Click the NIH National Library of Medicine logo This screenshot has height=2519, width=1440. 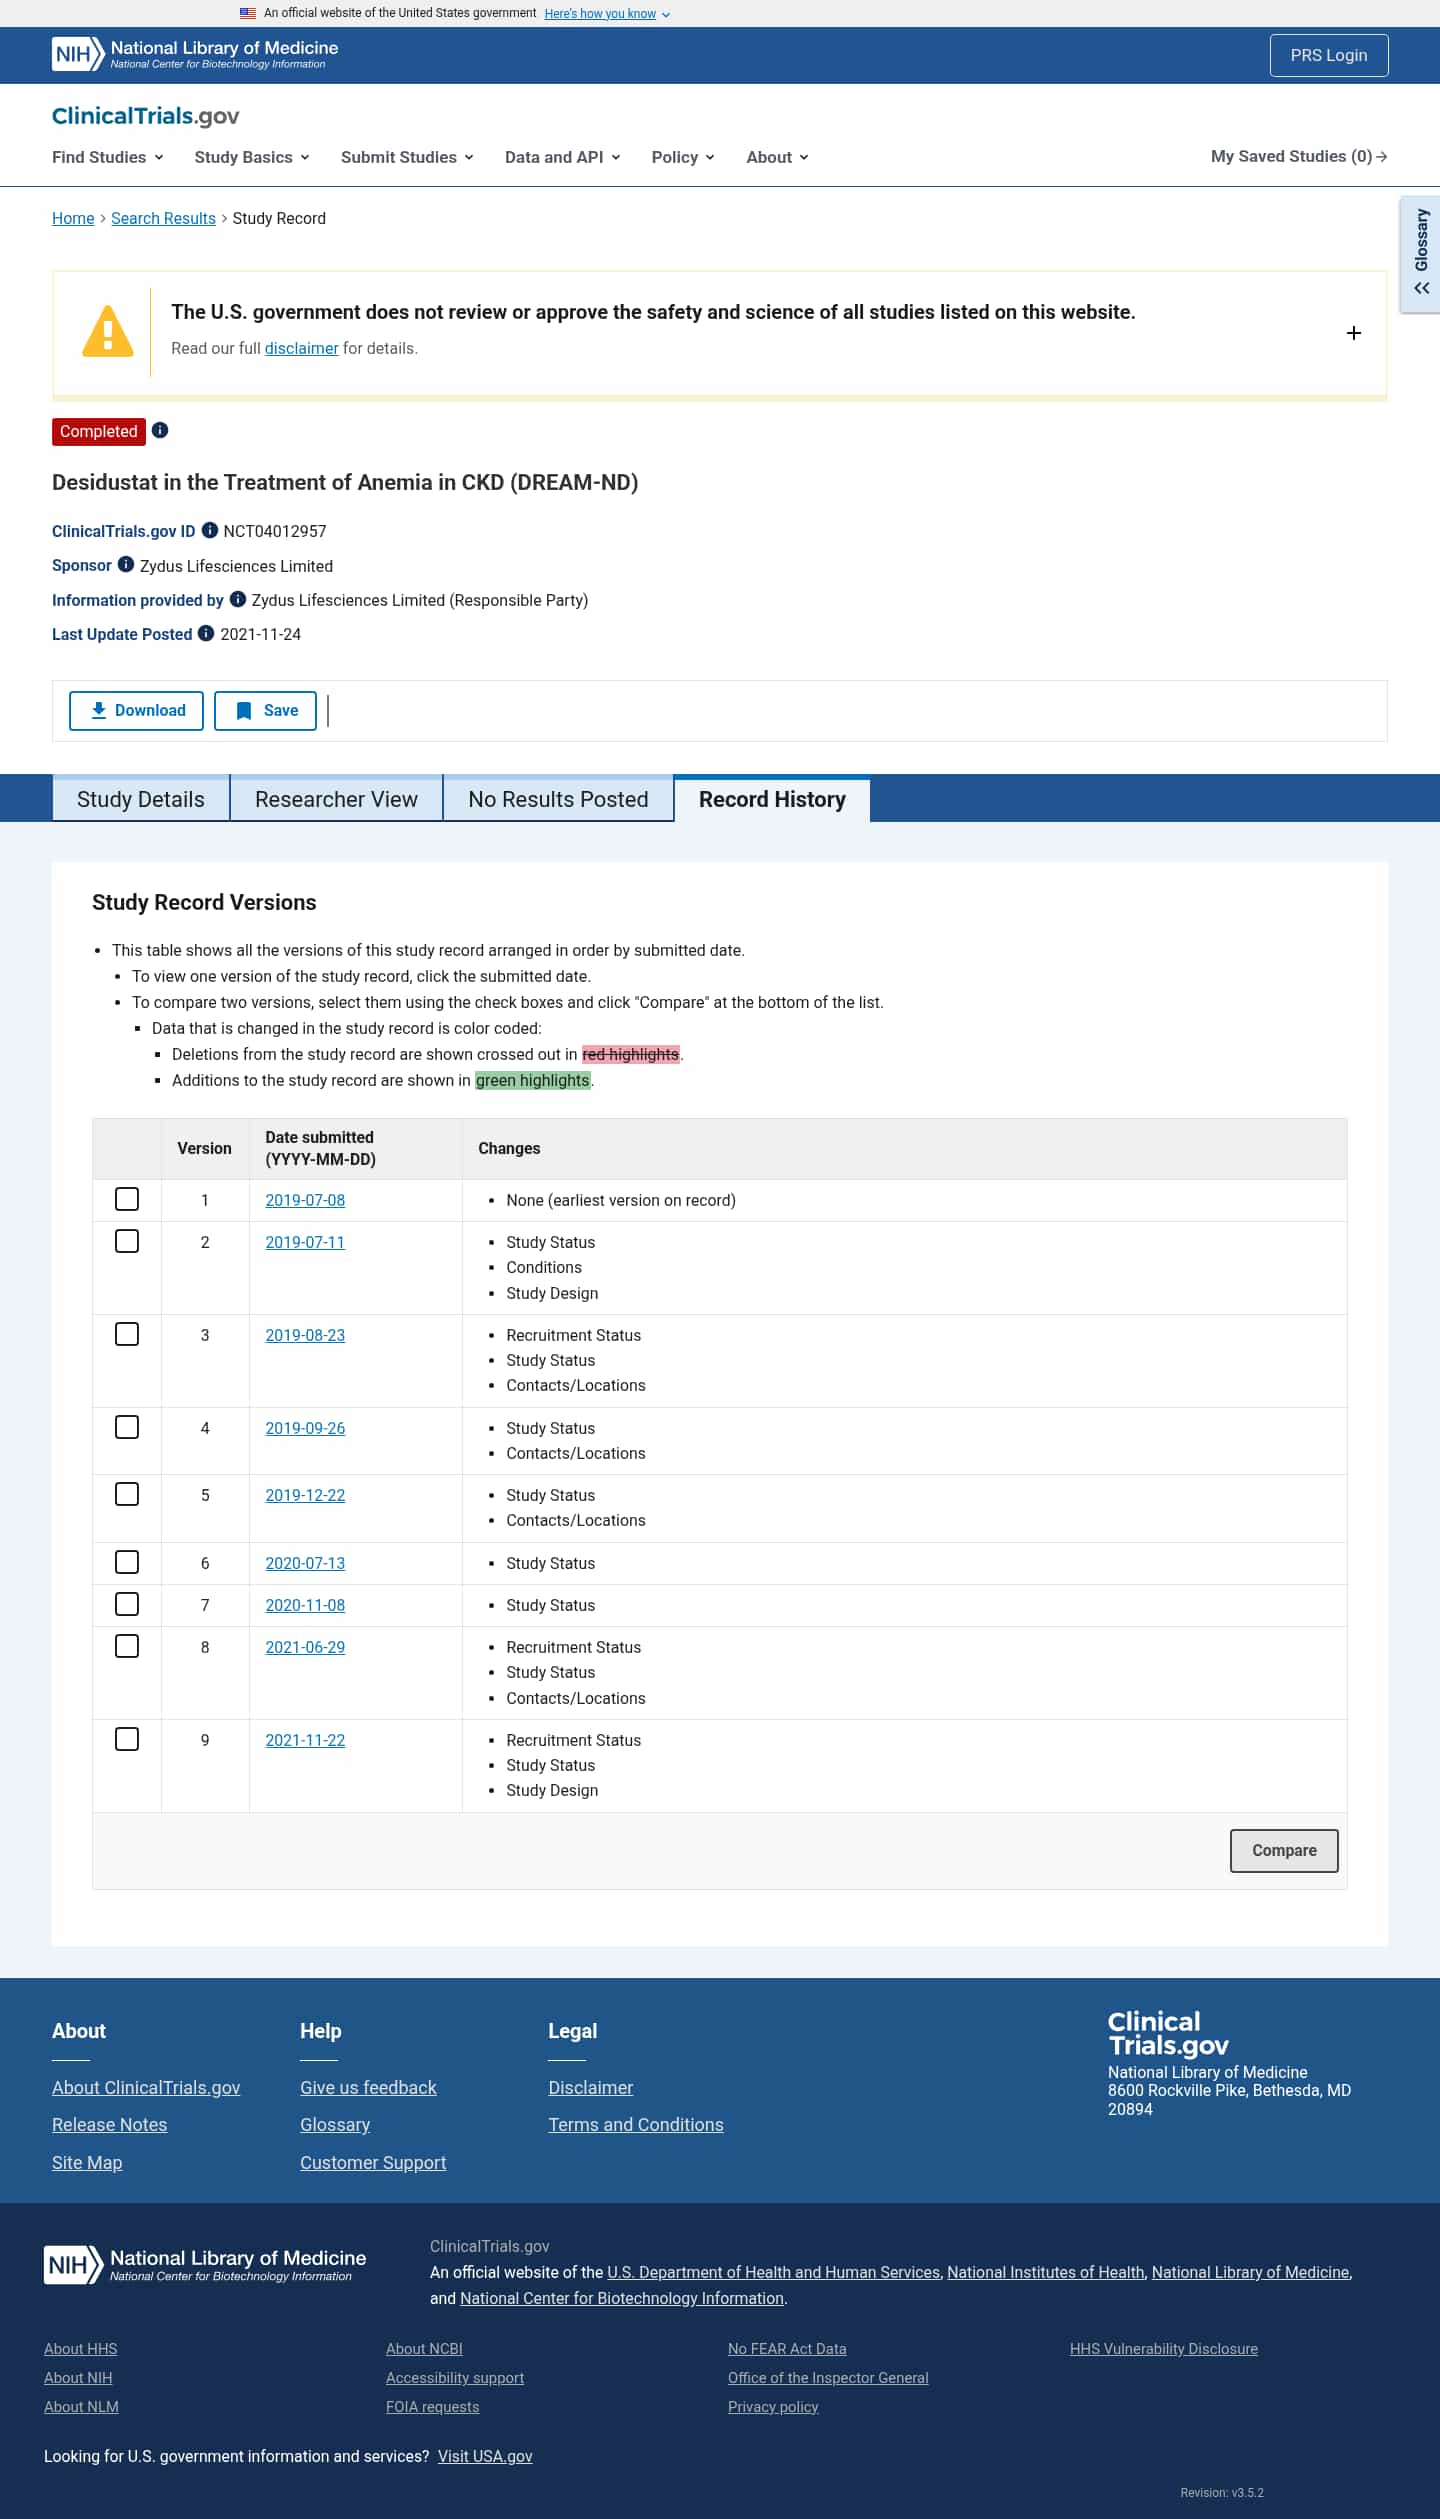[196, 55]
